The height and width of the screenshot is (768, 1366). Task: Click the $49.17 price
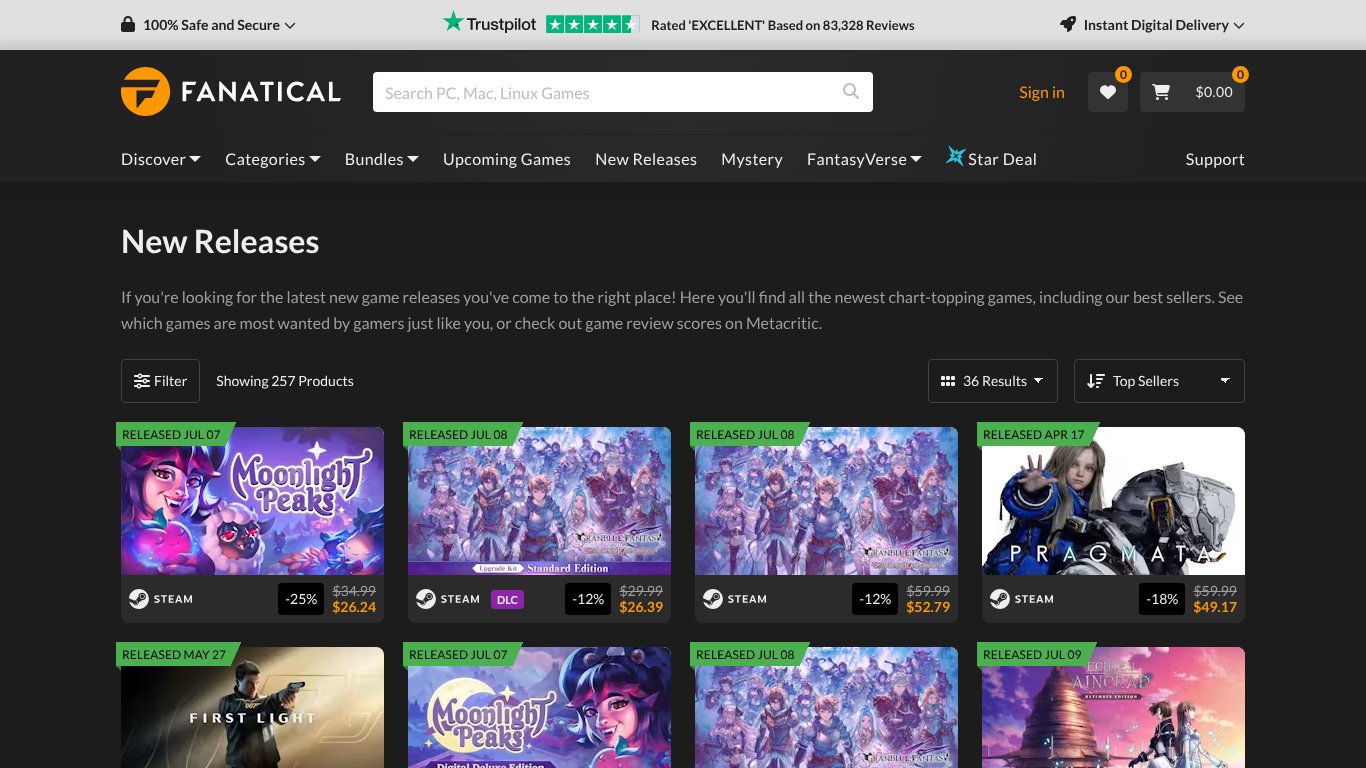(x=1215, y=607)
